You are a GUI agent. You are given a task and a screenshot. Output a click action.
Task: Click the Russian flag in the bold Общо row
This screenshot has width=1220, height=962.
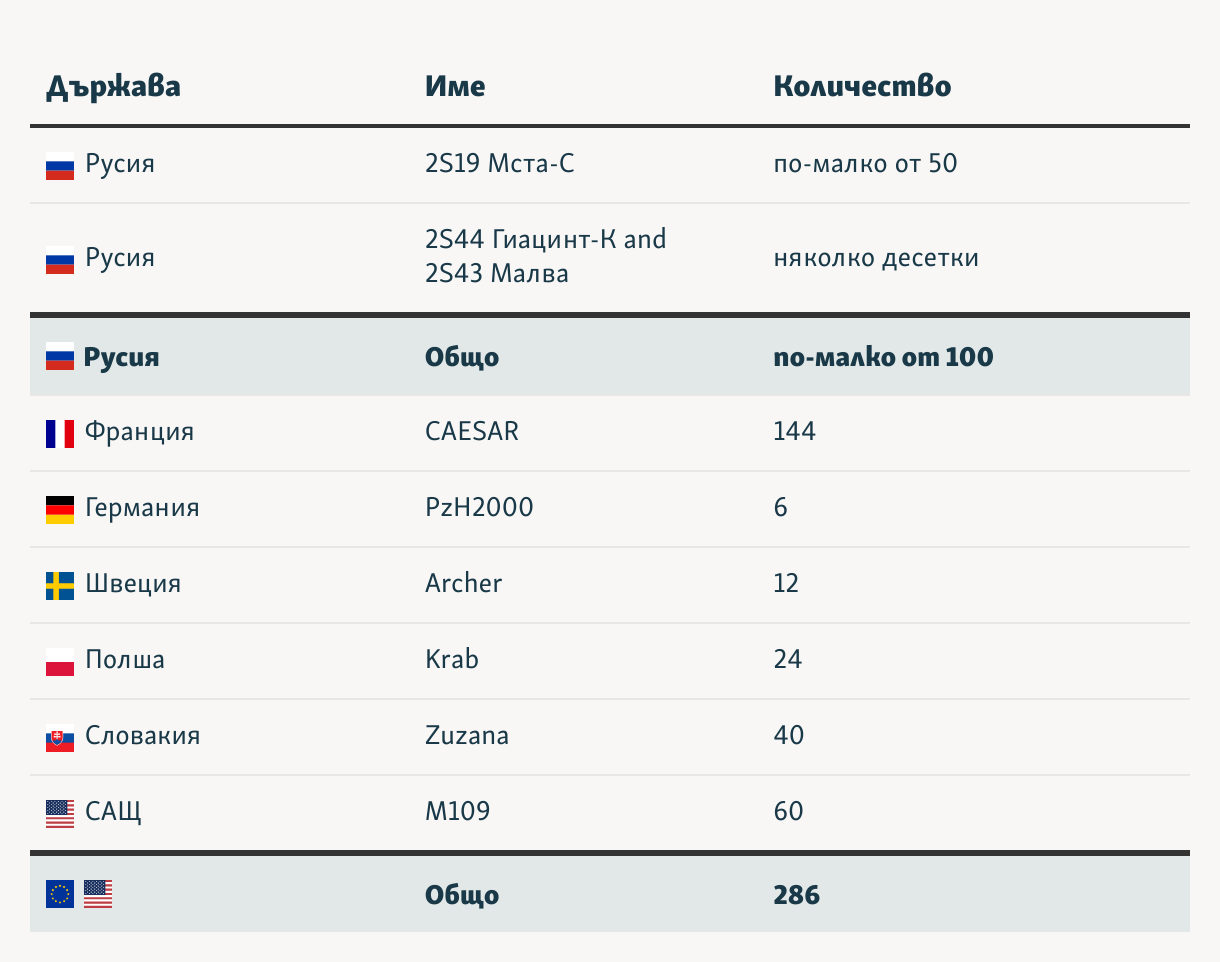(60, 357)
